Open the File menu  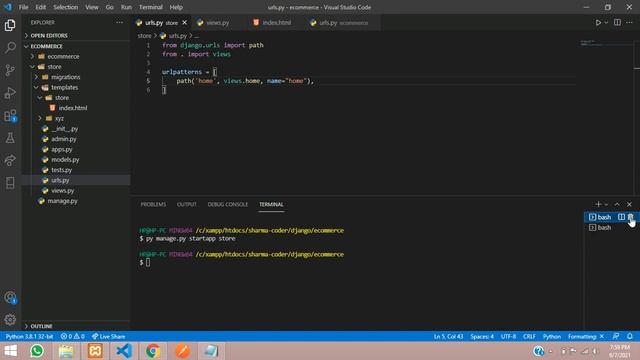(x=23, y=7)
